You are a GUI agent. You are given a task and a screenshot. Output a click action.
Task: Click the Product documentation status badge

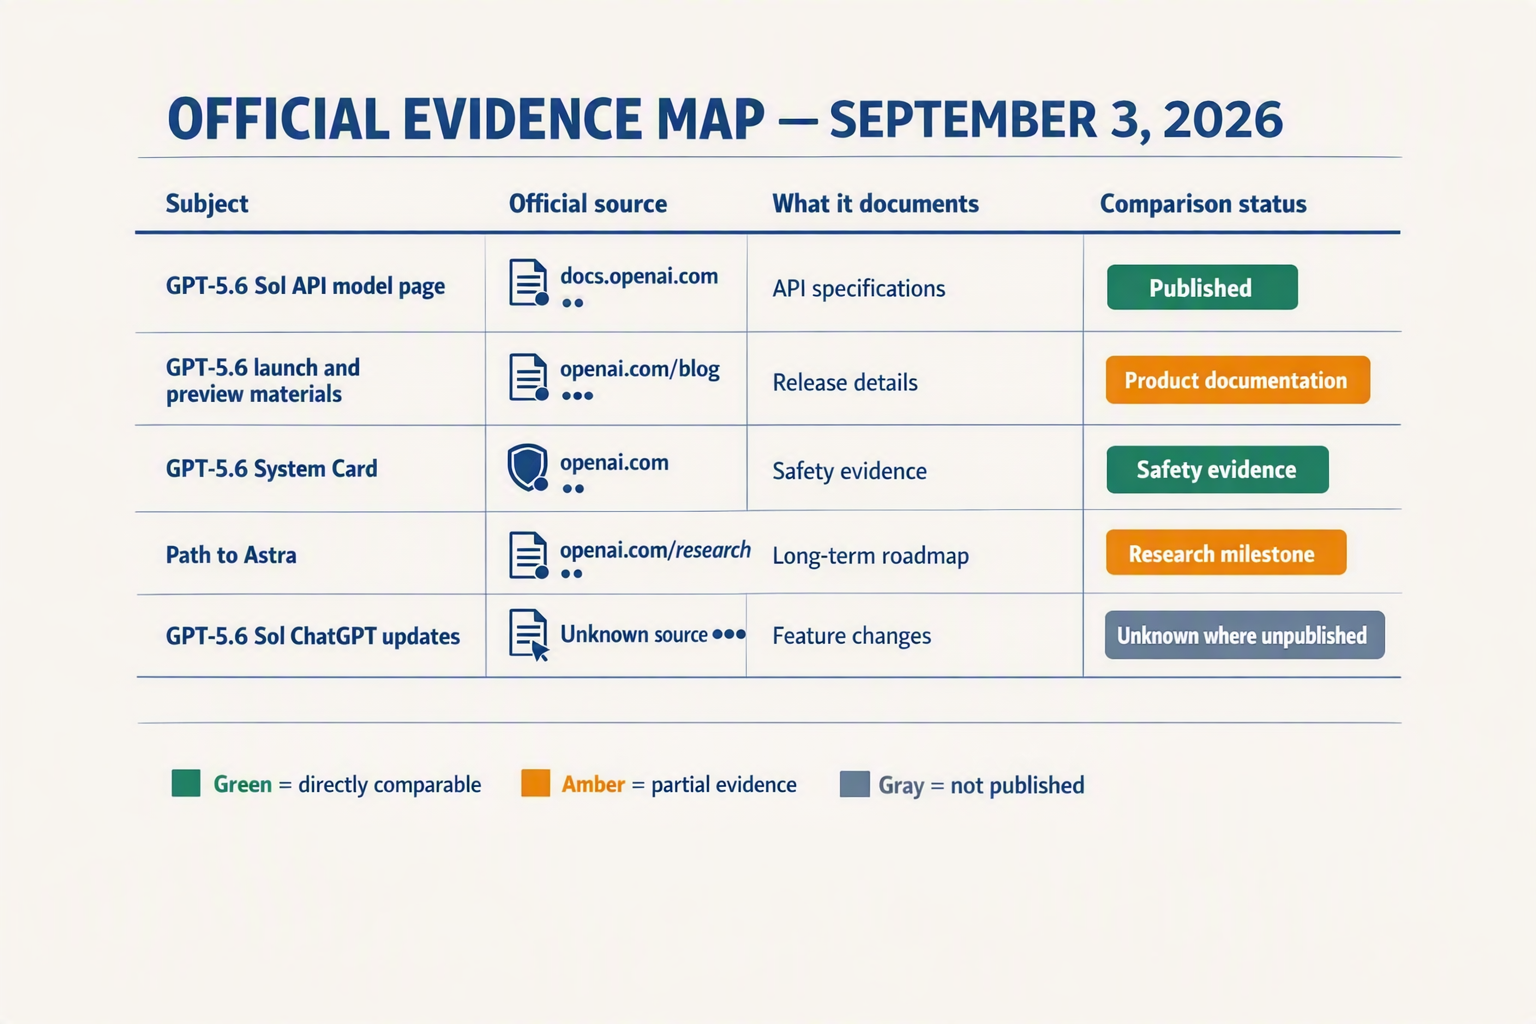[x=1237, y=380]
